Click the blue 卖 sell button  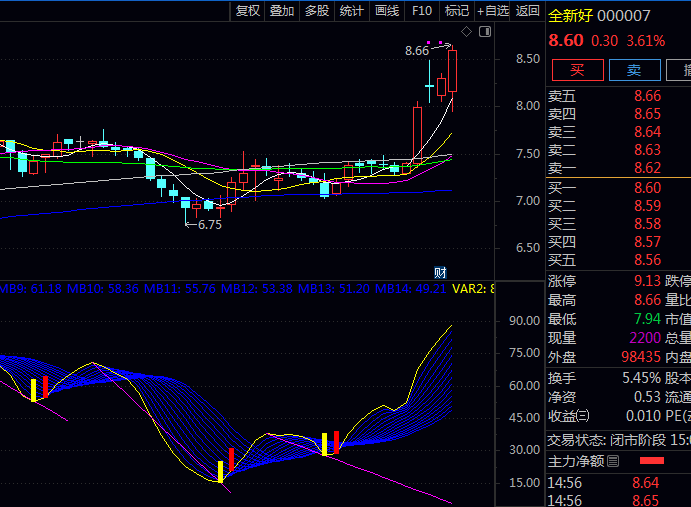(x=633, y=69)
